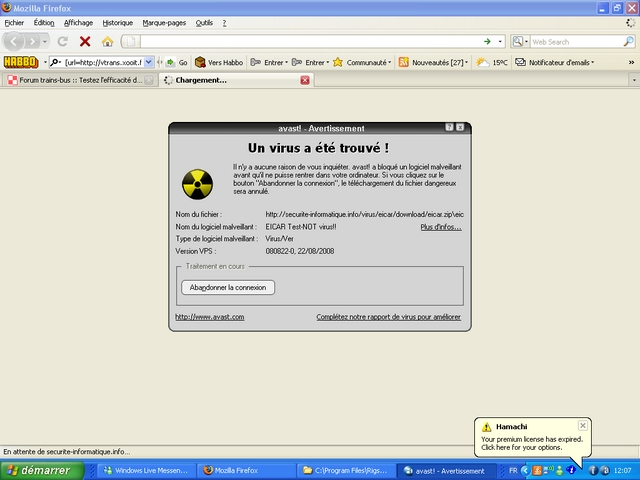This screenshot has height=480, width=640.
Task: Switch to Windows Live Messenger taskbar item
Action: (x=147, y=471)
